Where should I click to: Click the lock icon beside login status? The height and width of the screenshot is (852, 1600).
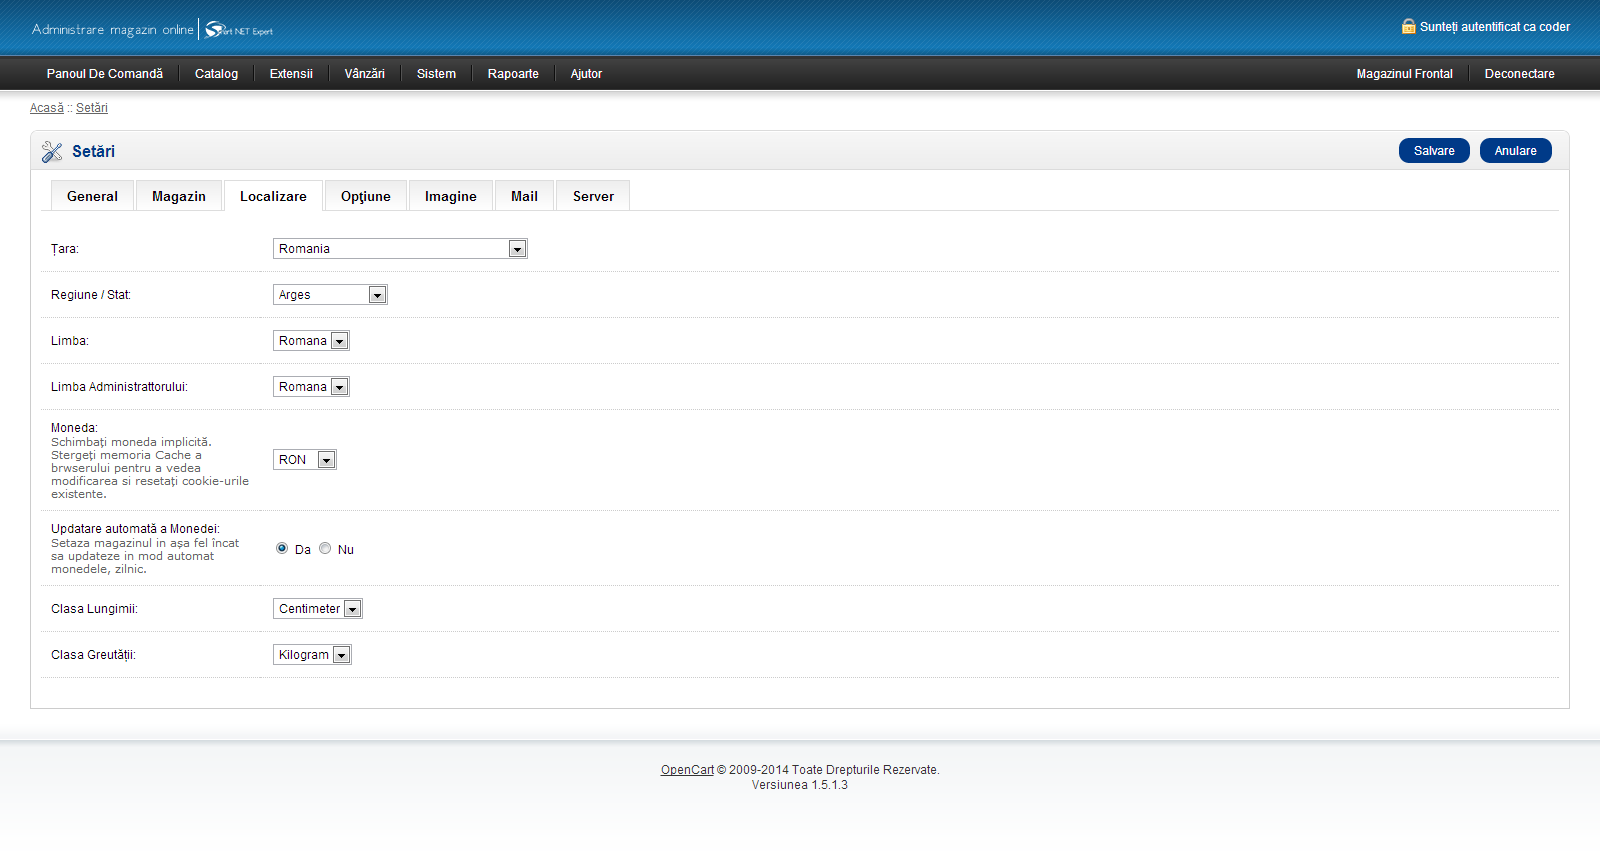1408,27
